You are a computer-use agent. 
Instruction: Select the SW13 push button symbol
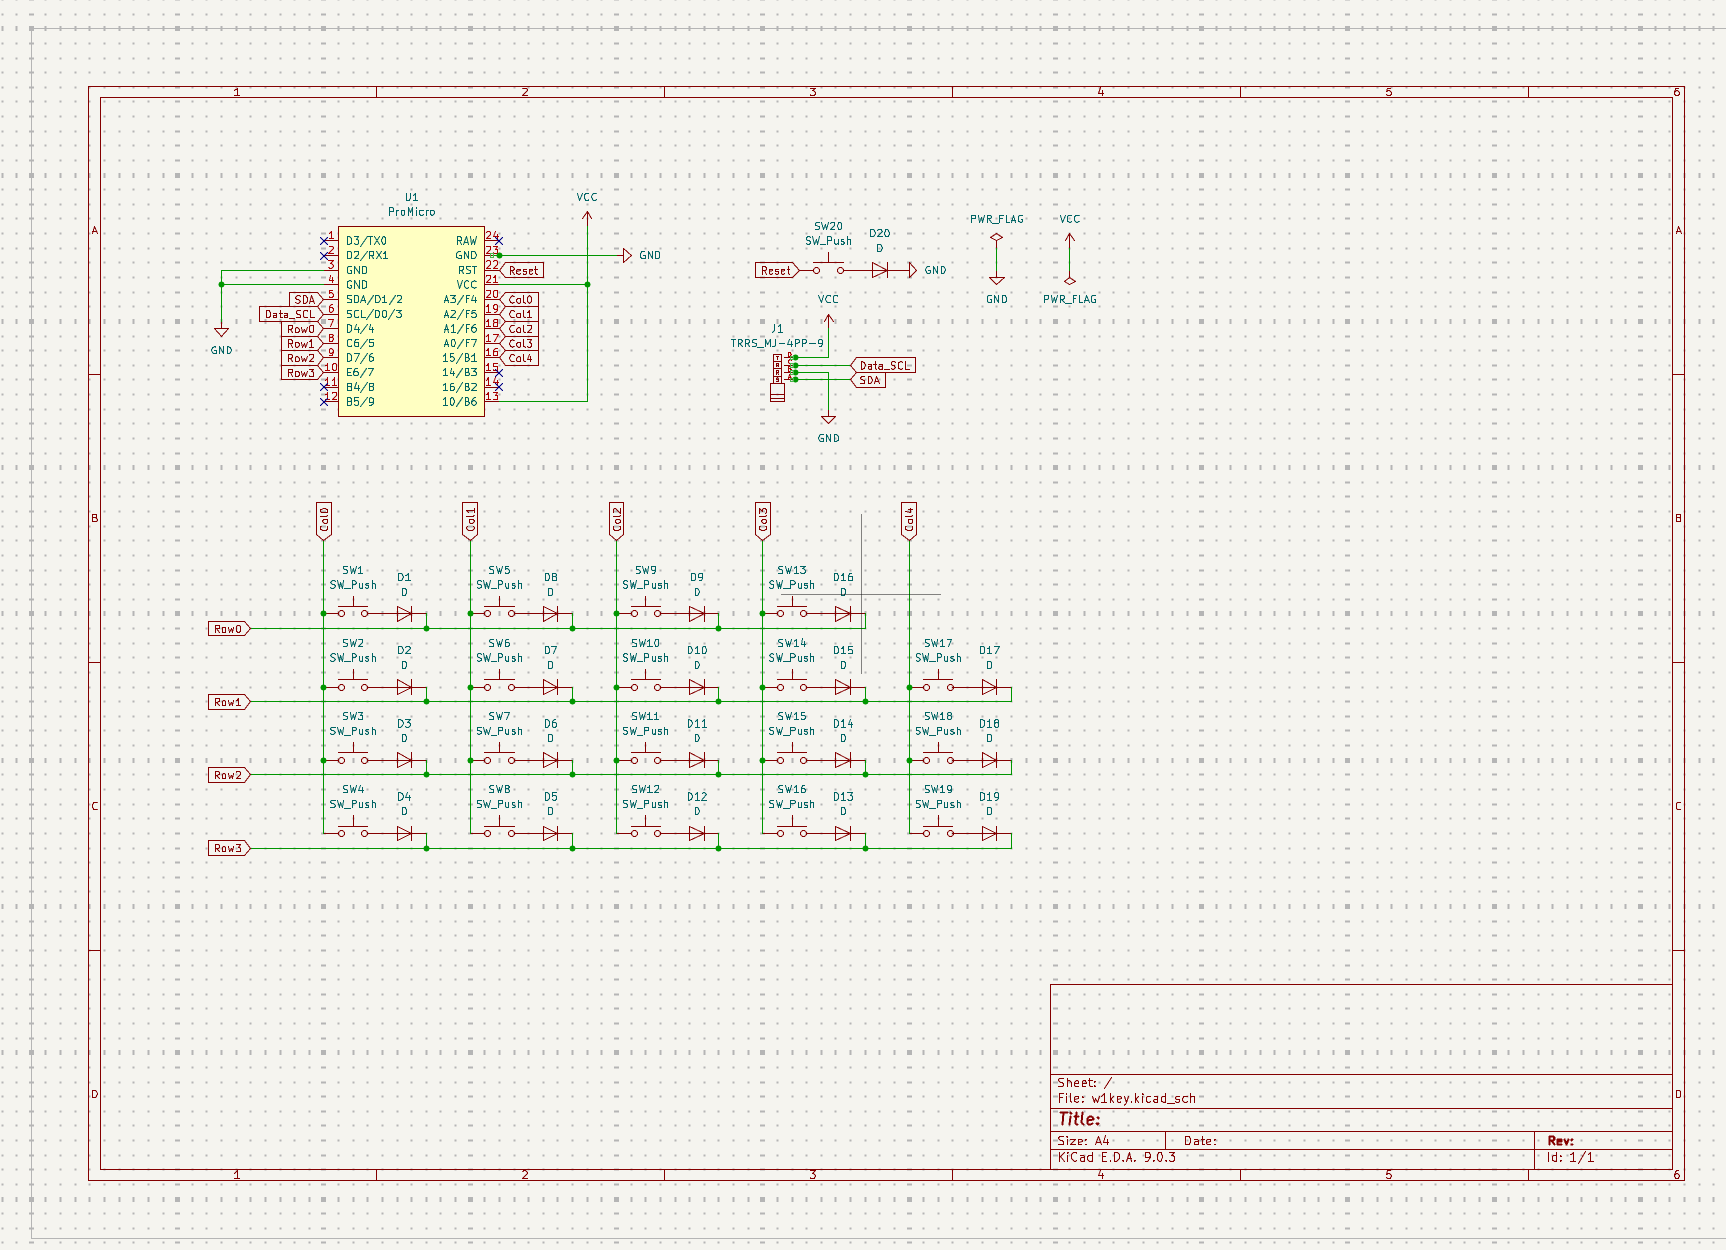pos(792,611)
